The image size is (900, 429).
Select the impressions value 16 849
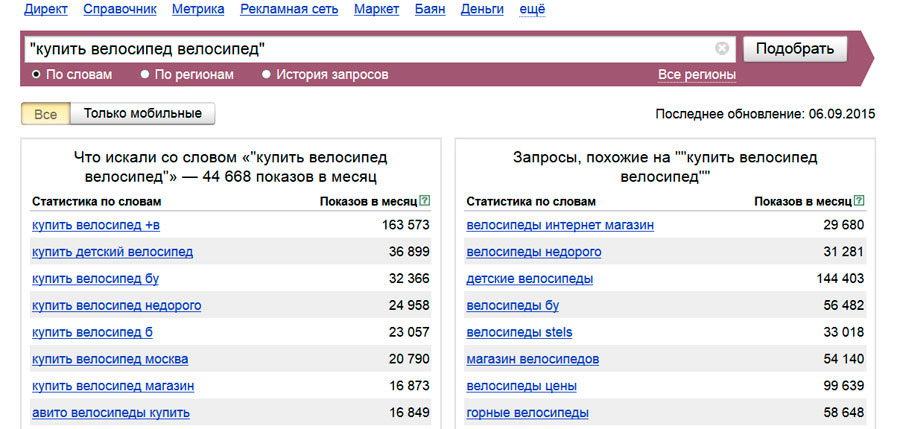[x=409, y=413]
